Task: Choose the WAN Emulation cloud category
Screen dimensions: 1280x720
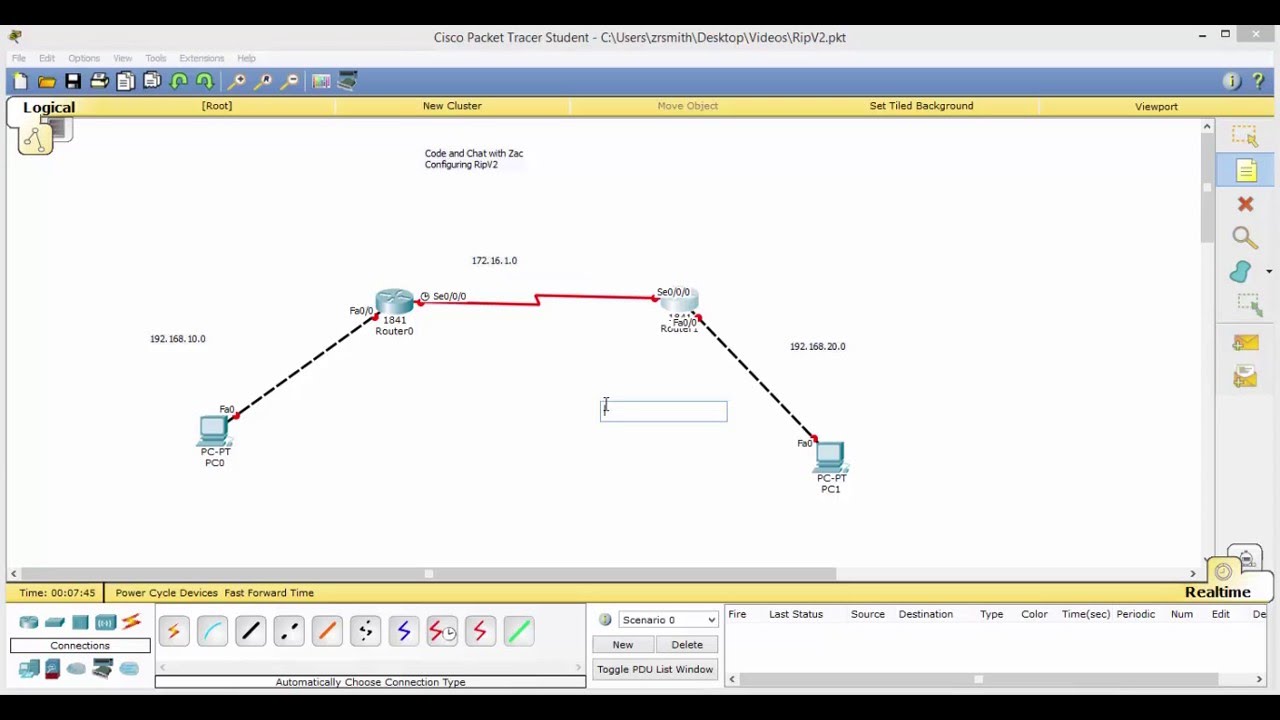Action: click(77, 669)
